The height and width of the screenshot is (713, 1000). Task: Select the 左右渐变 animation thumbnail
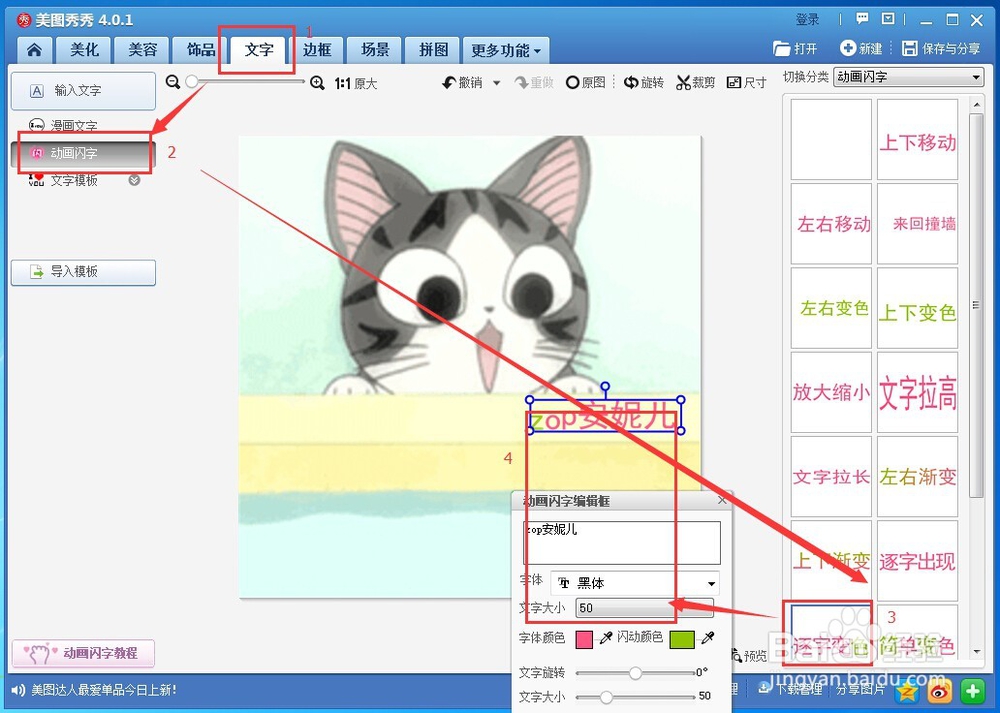pos(917,476)
